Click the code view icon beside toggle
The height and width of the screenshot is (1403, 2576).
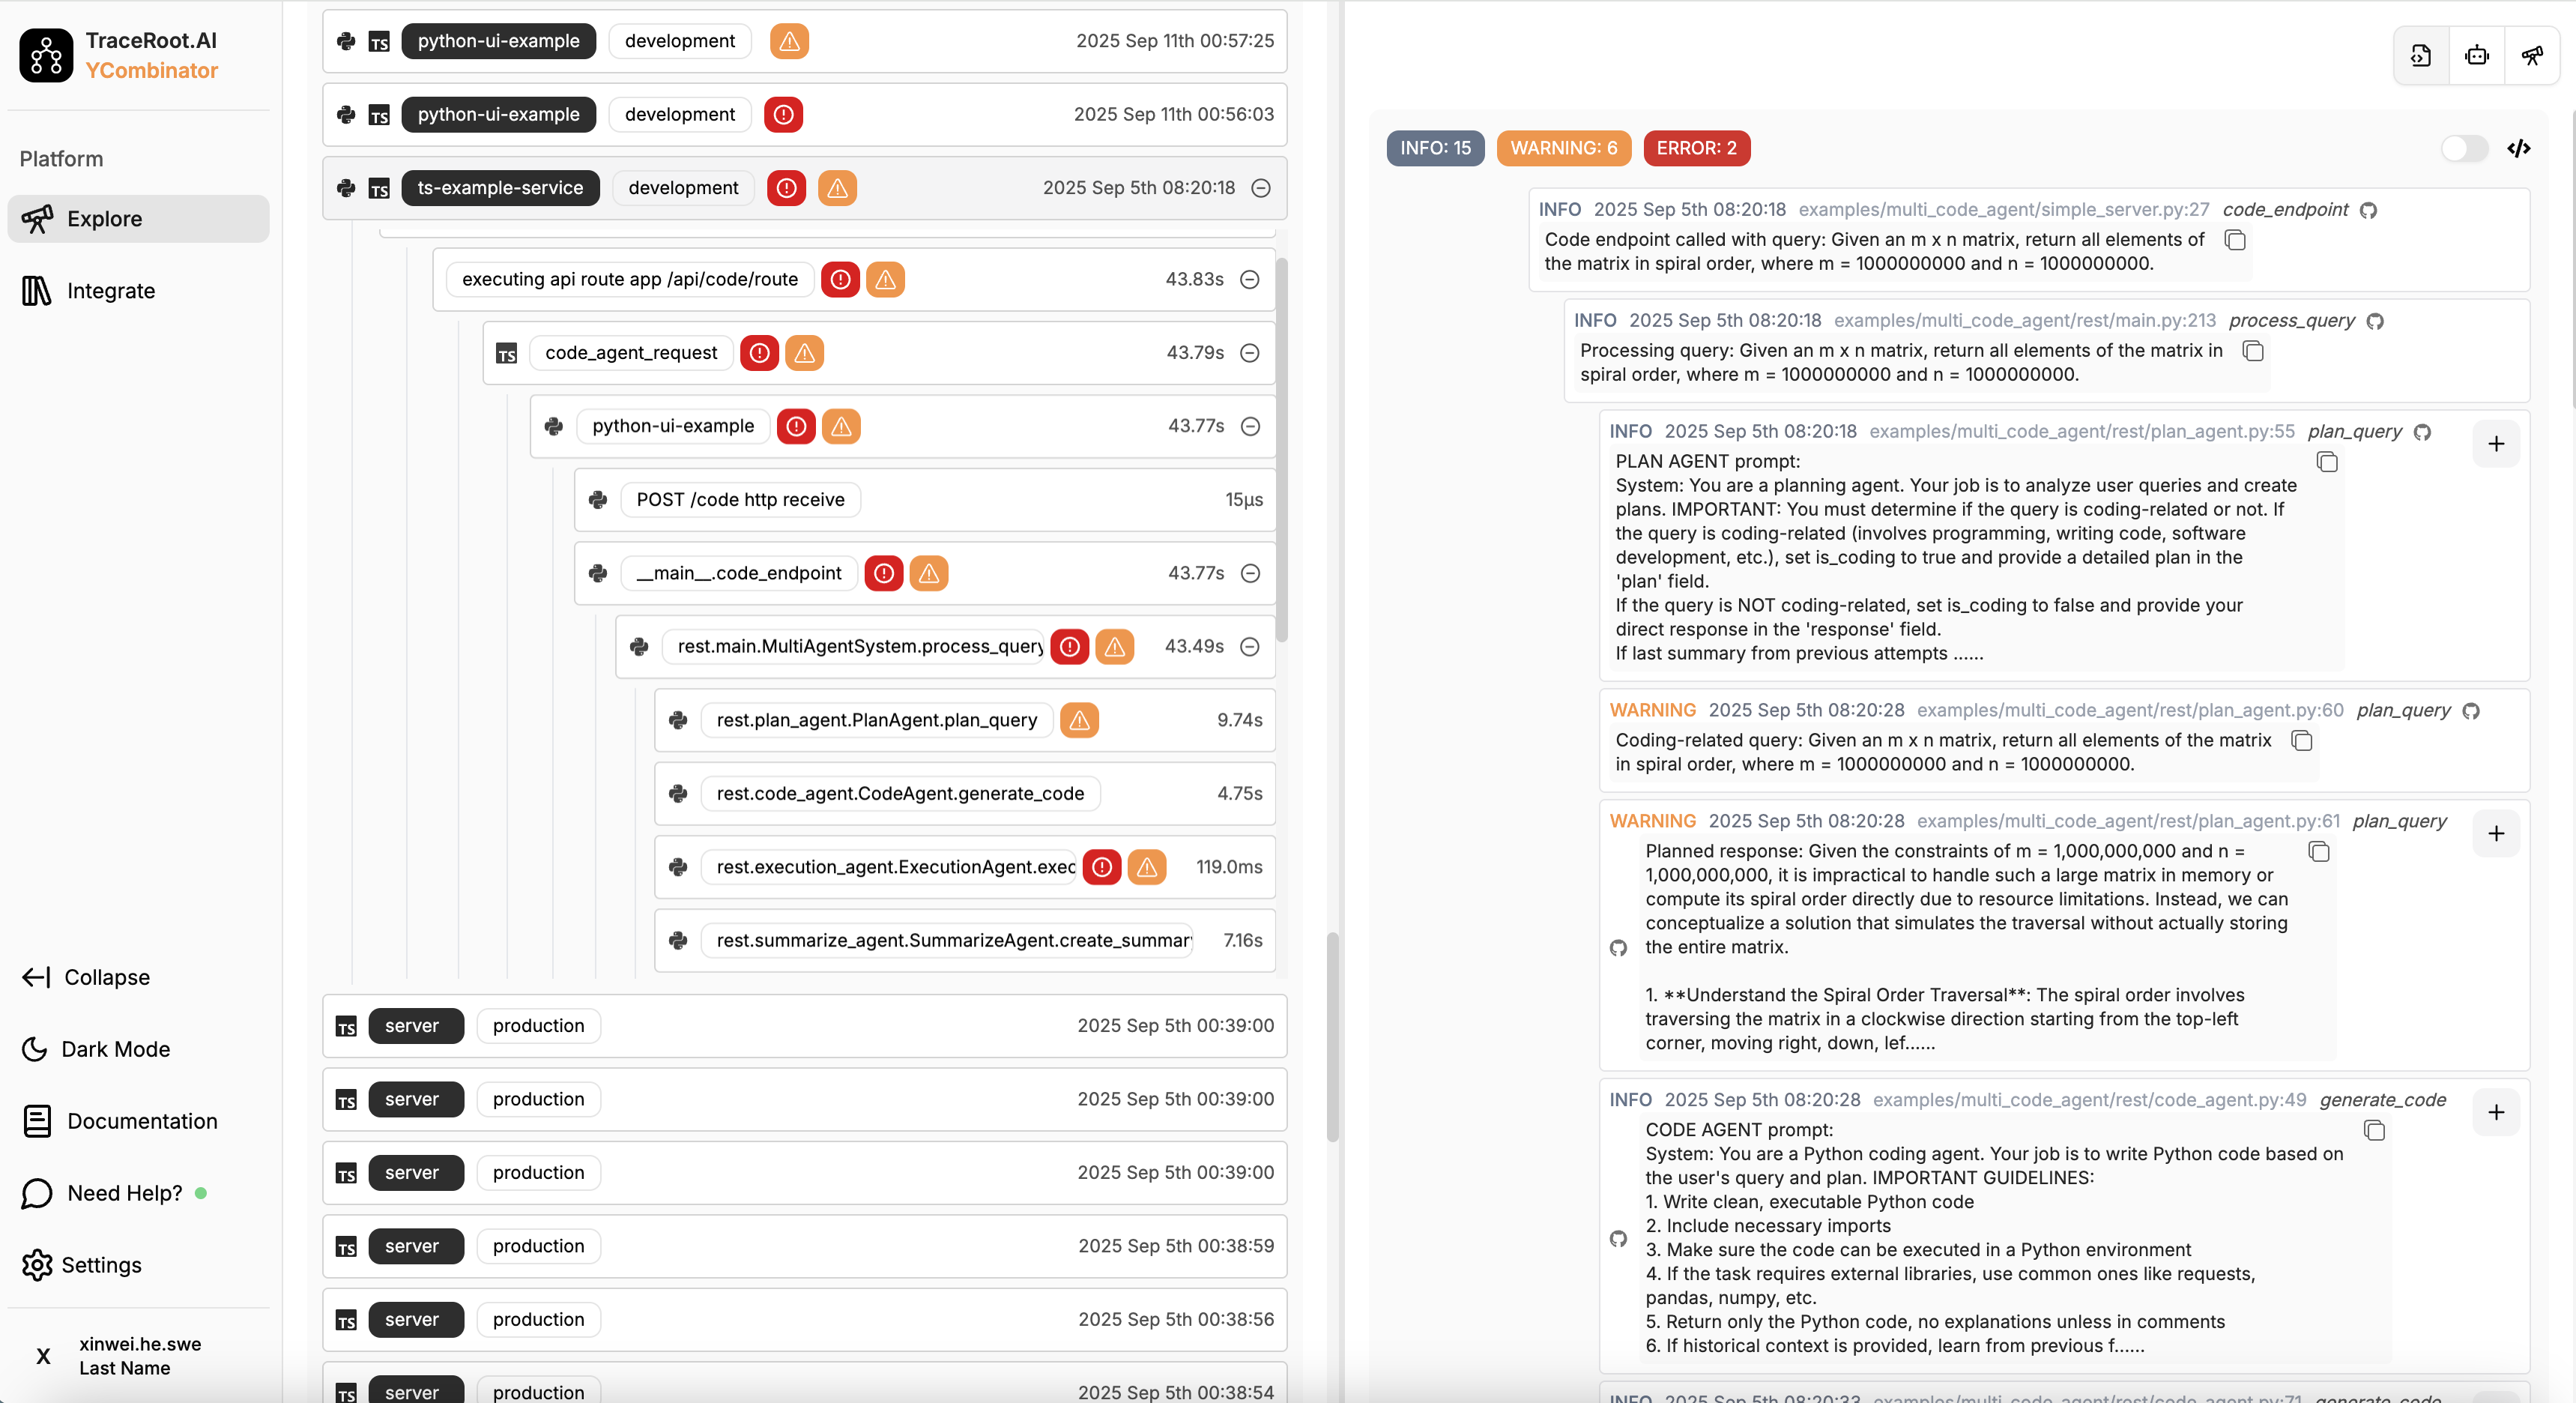2518,149
